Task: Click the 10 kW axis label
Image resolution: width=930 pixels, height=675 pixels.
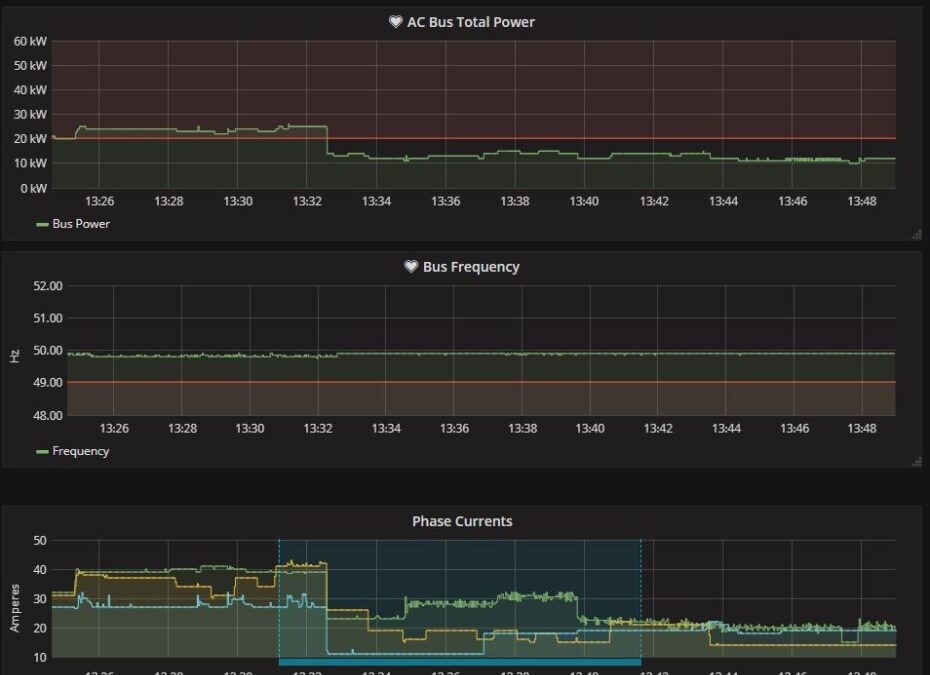Action: point(30,163)
